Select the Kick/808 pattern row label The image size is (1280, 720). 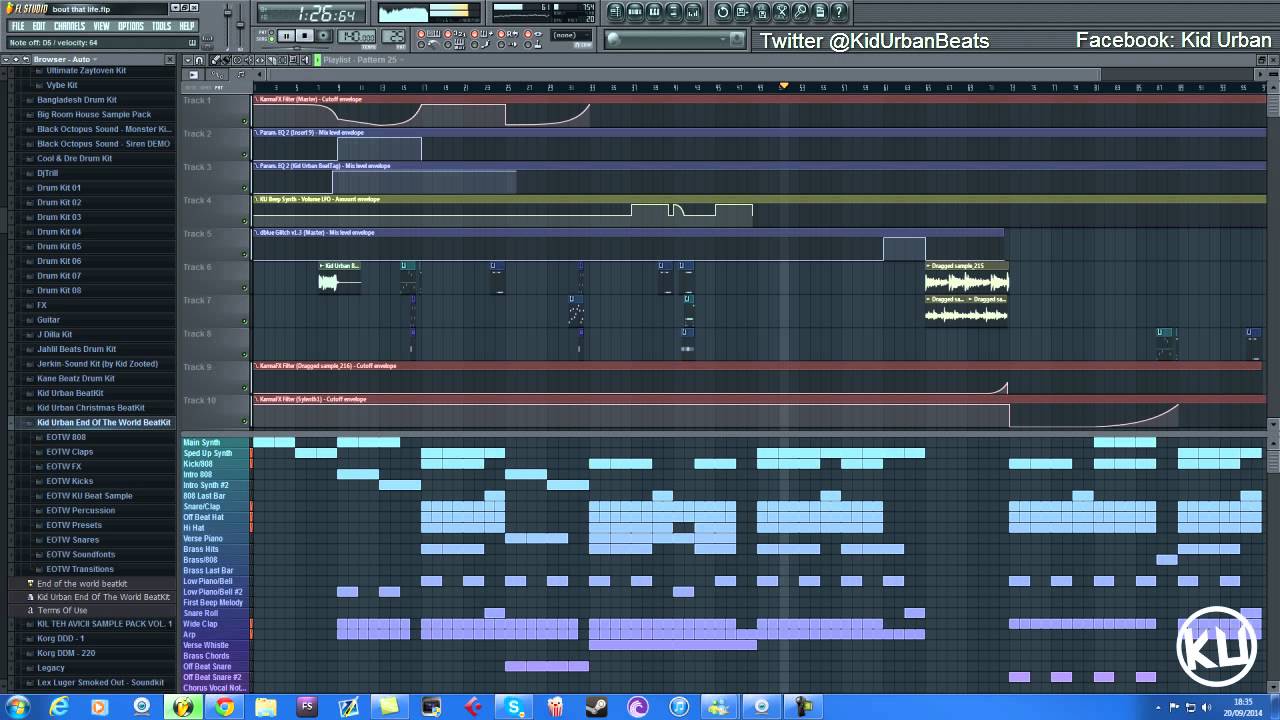(x=216, y=464)
